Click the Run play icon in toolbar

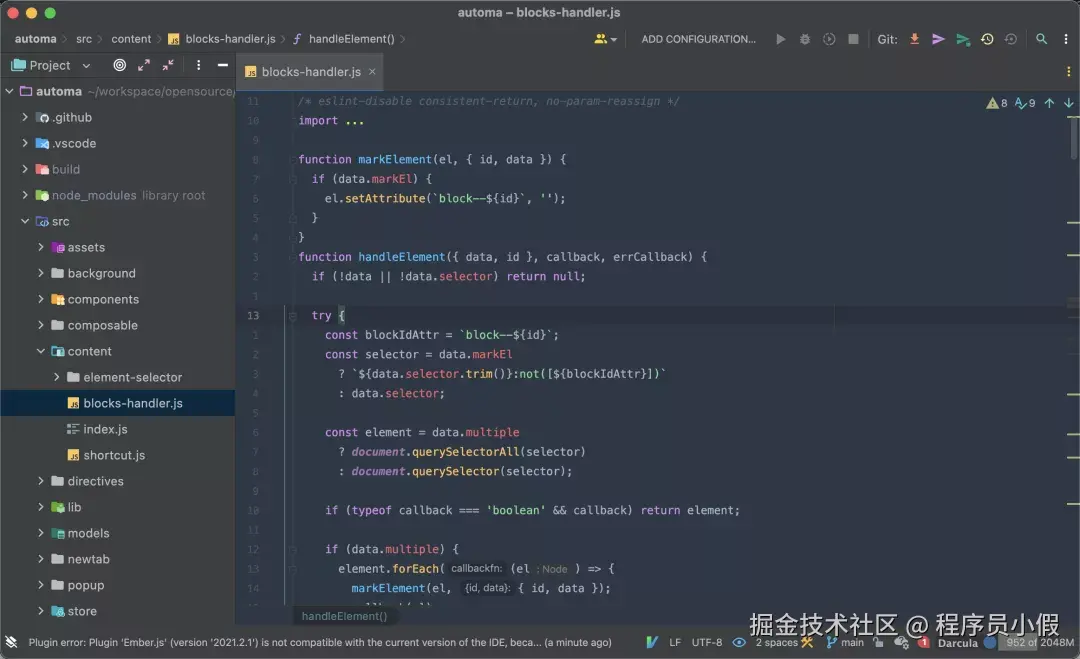point(781,39)
